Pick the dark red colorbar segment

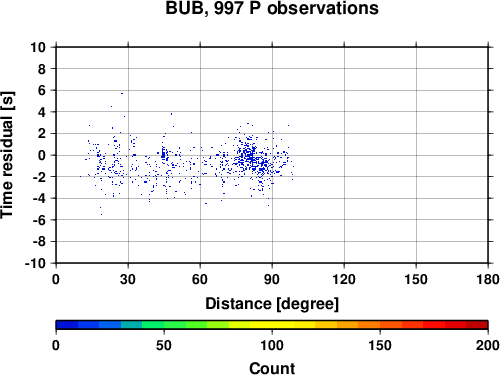point(477,325)
